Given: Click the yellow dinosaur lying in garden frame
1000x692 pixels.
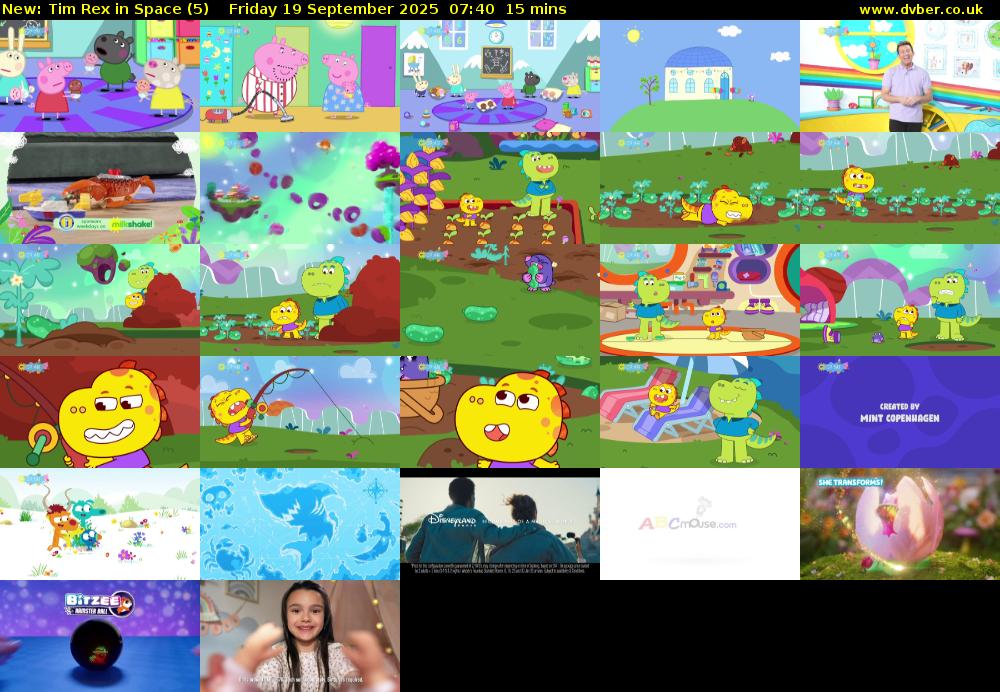Looking at the screenshot, I should (699, 188).
